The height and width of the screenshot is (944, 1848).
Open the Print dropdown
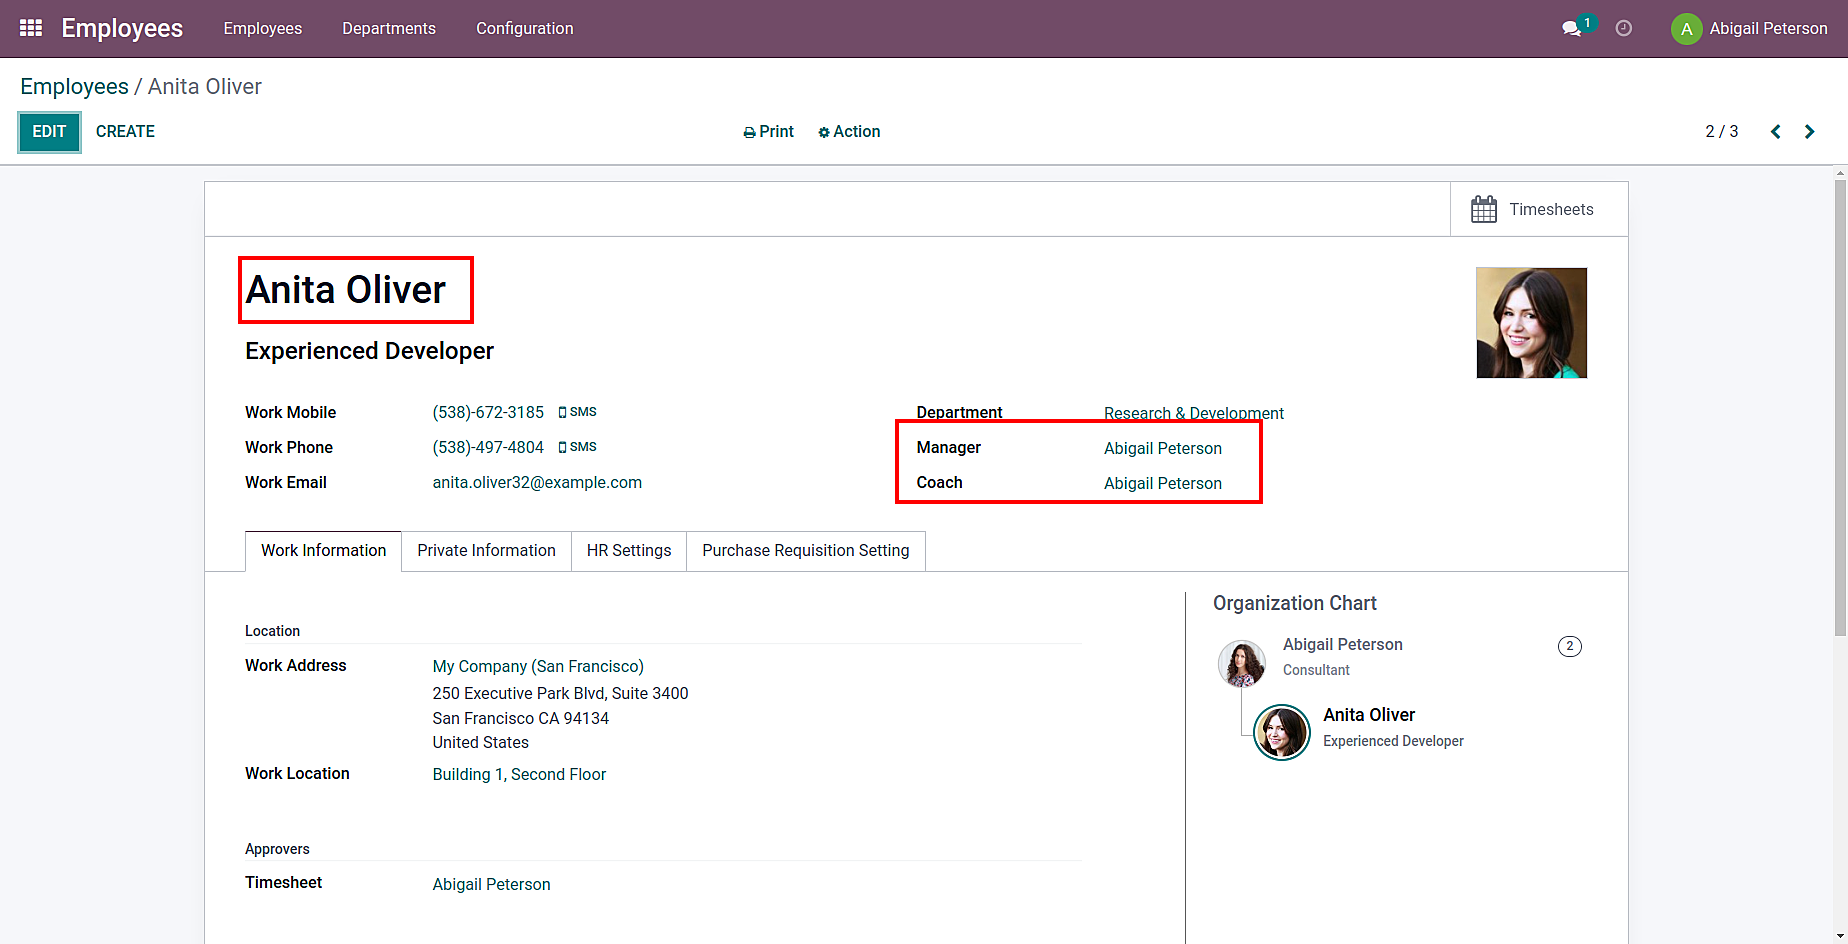point(768,132)
